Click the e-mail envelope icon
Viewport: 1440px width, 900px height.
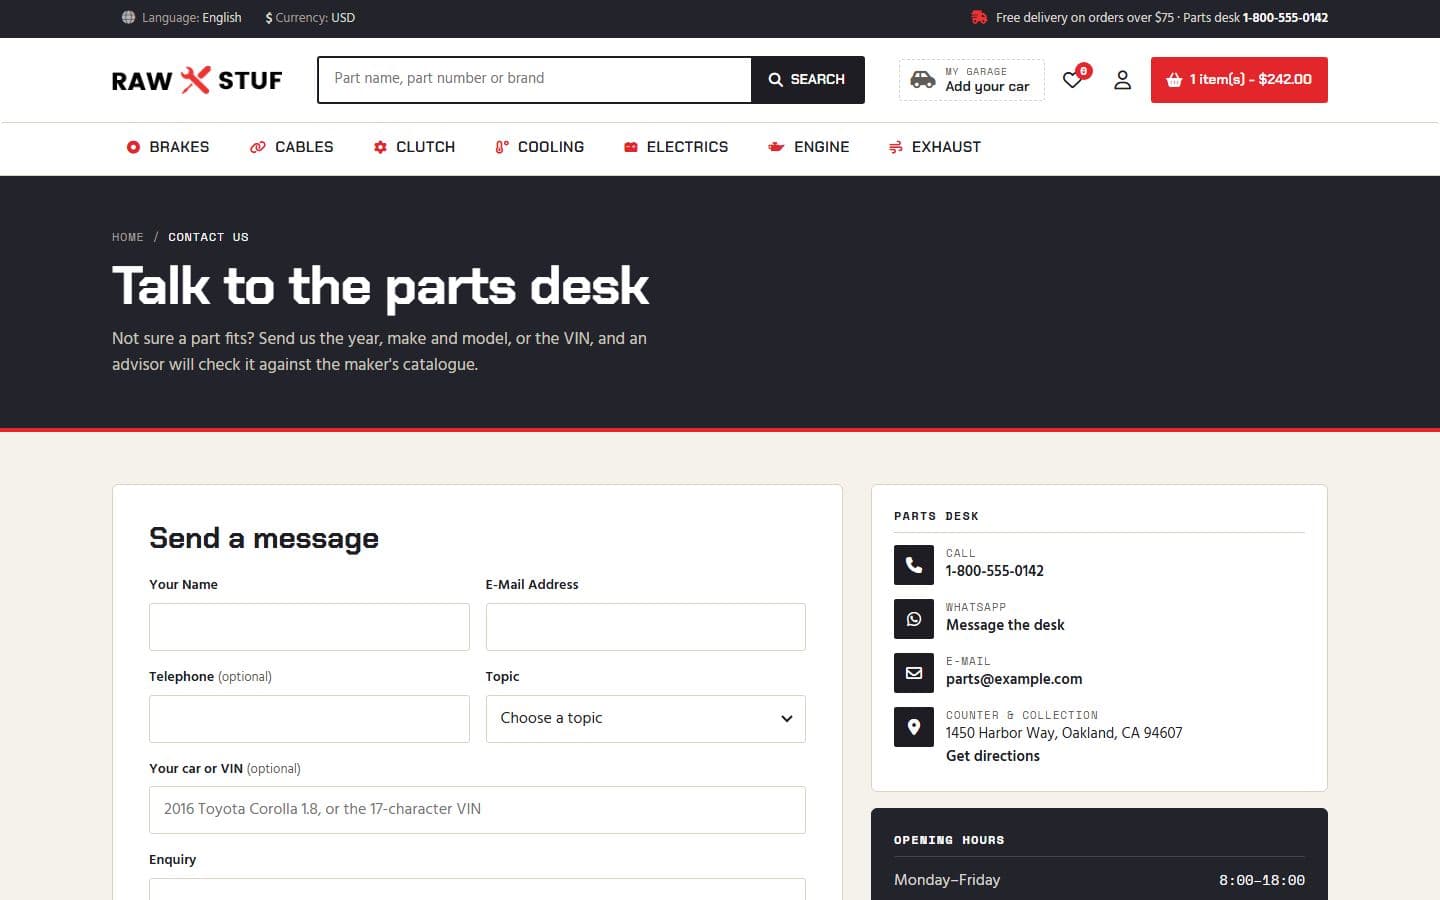[914, 673]
